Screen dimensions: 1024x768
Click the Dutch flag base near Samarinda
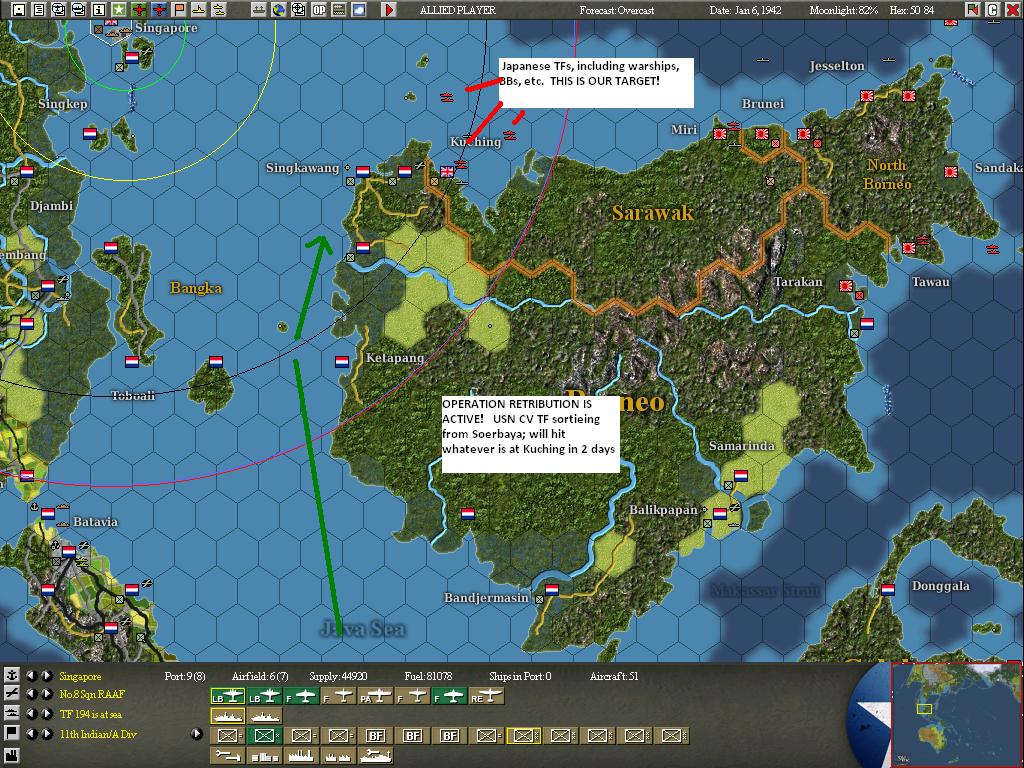point(741,475)
